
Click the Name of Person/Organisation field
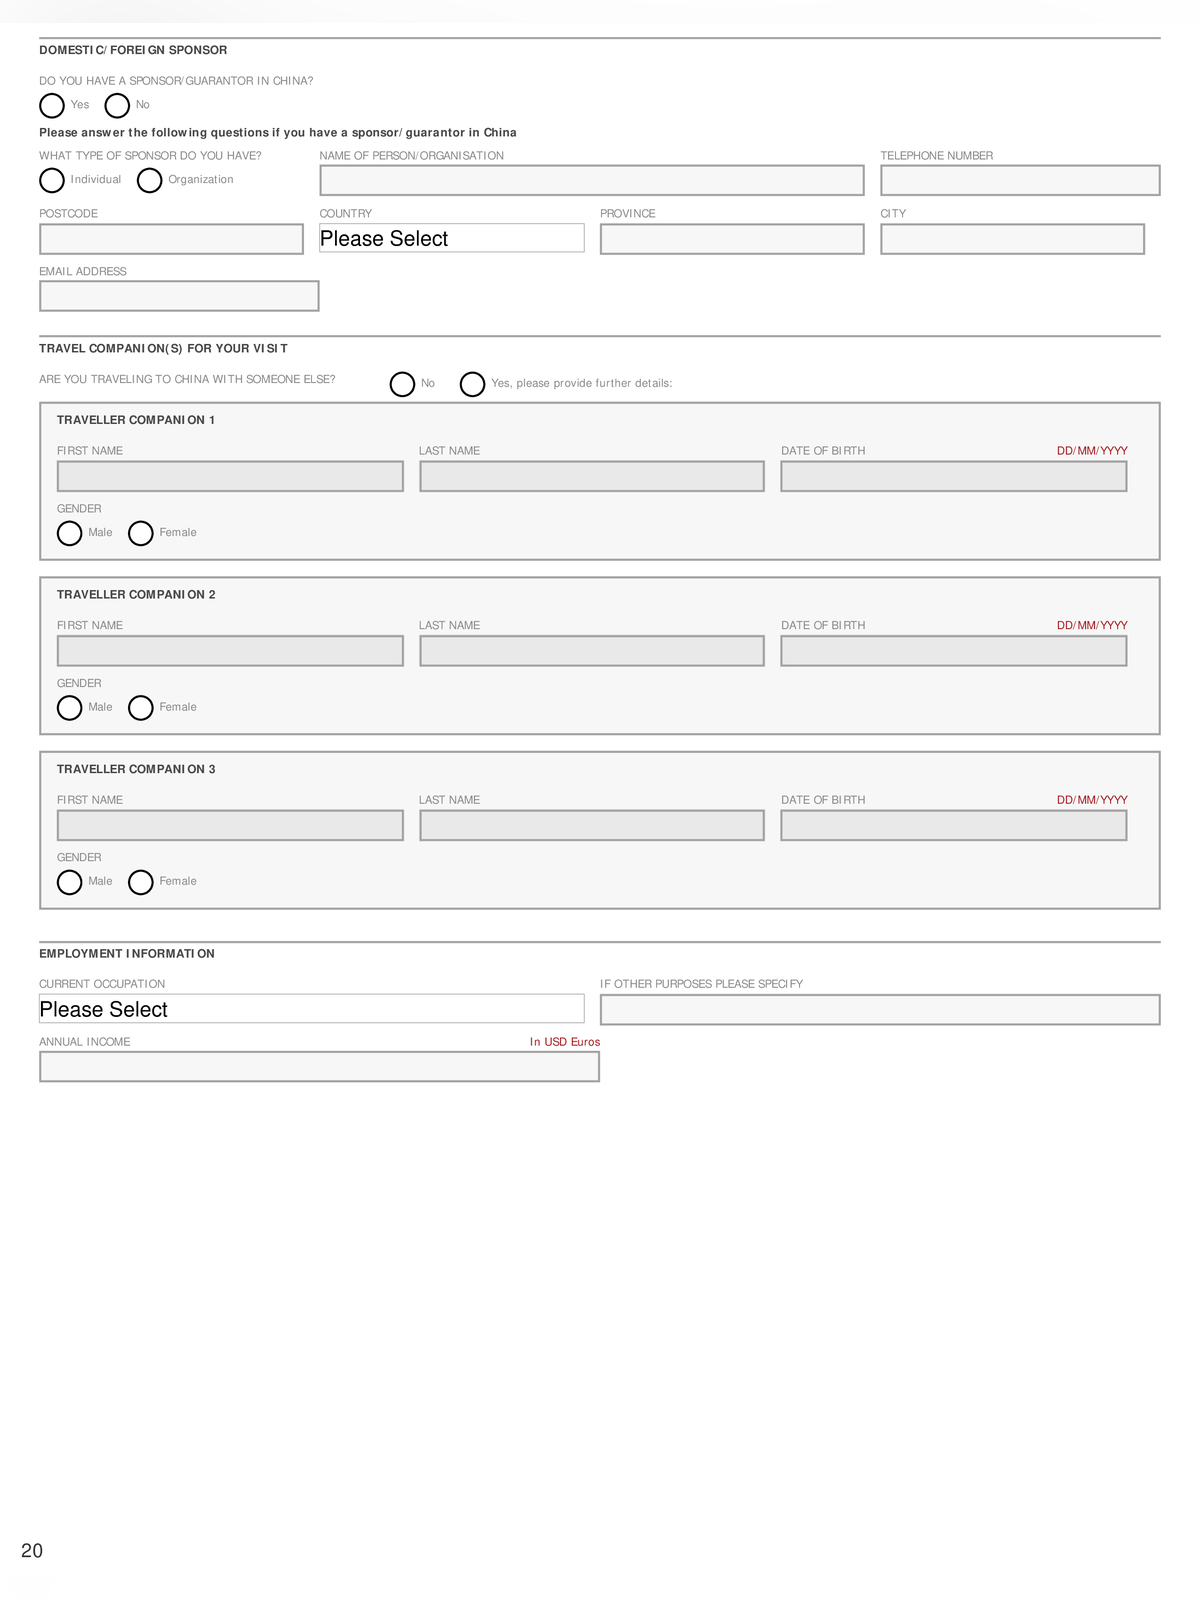[x=592, y=180]
